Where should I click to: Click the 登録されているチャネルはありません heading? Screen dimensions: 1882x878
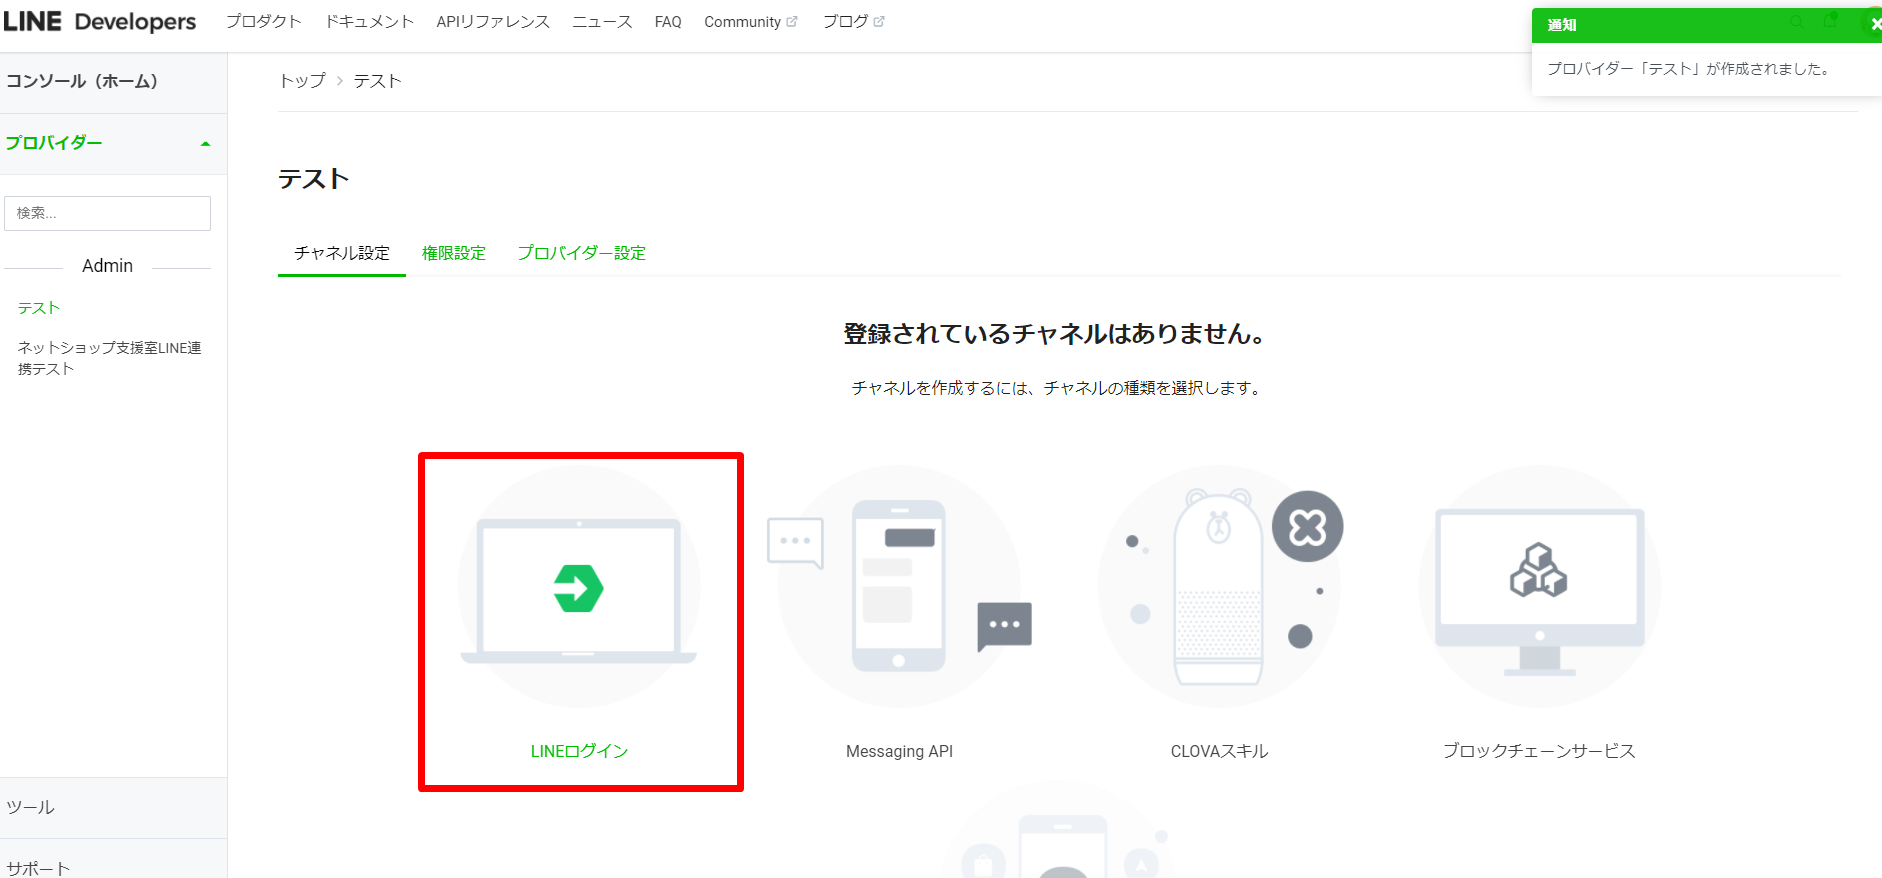pos(1054,334)
